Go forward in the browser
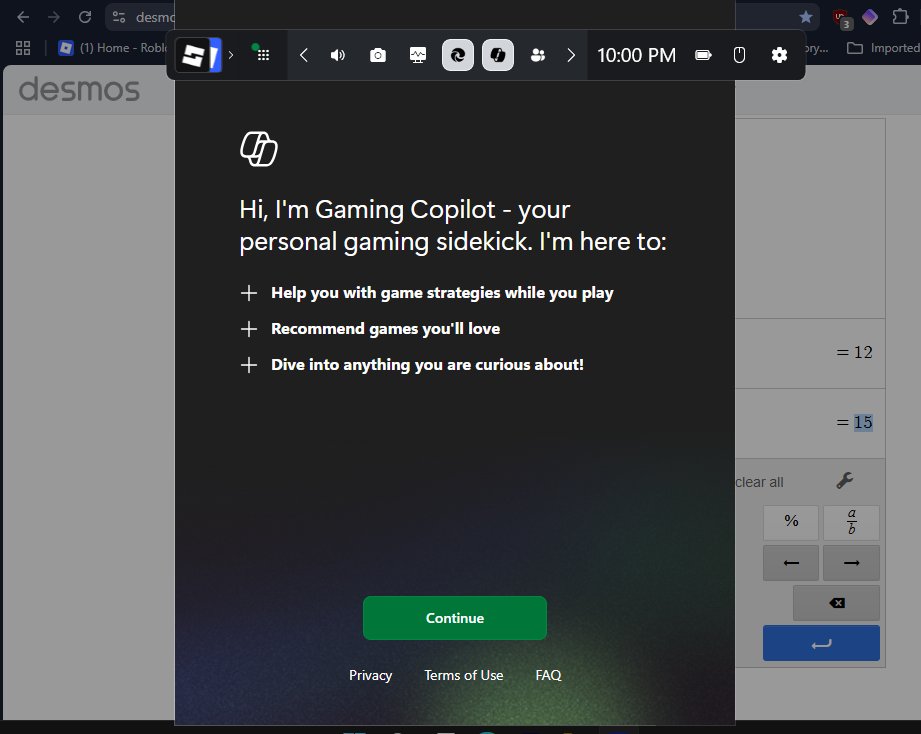Image resolution: width=921 pixels, height=734 pixels. tap(54, 17)
